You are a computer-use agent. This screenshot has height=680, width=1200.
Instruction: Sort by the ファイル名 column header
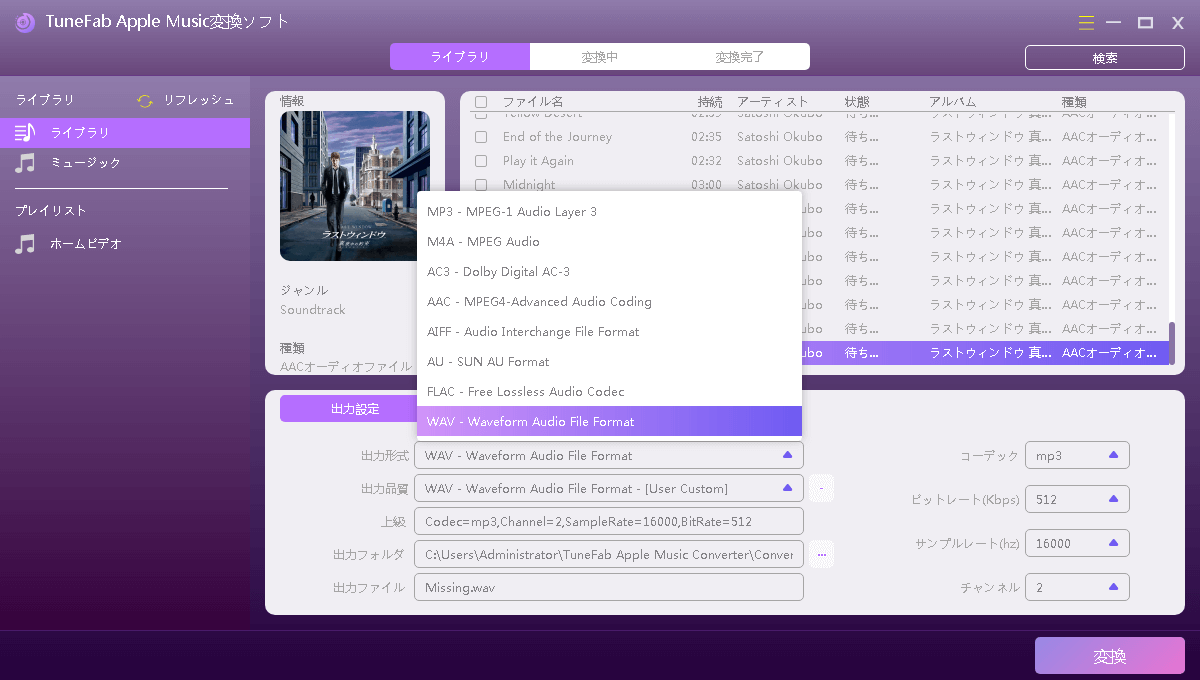533,102
